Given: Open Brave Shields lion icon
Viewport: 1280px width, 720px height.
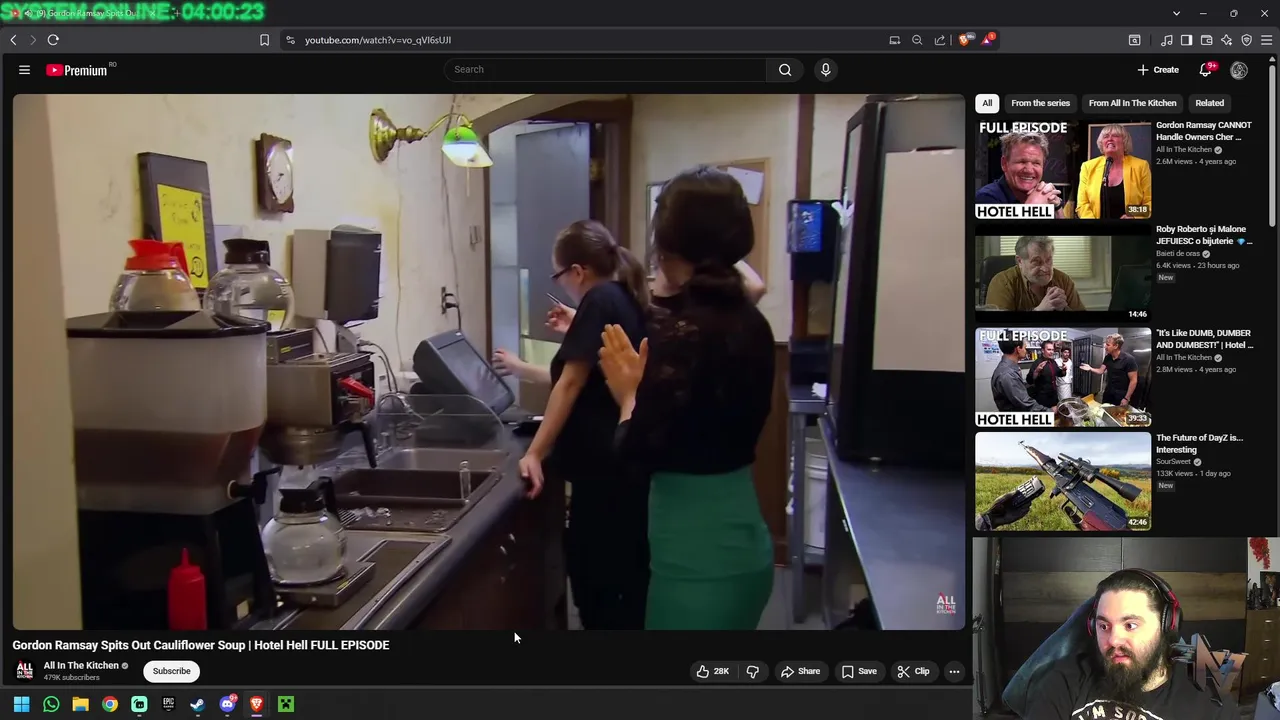Looking at the screenshot, I should 964,40.
